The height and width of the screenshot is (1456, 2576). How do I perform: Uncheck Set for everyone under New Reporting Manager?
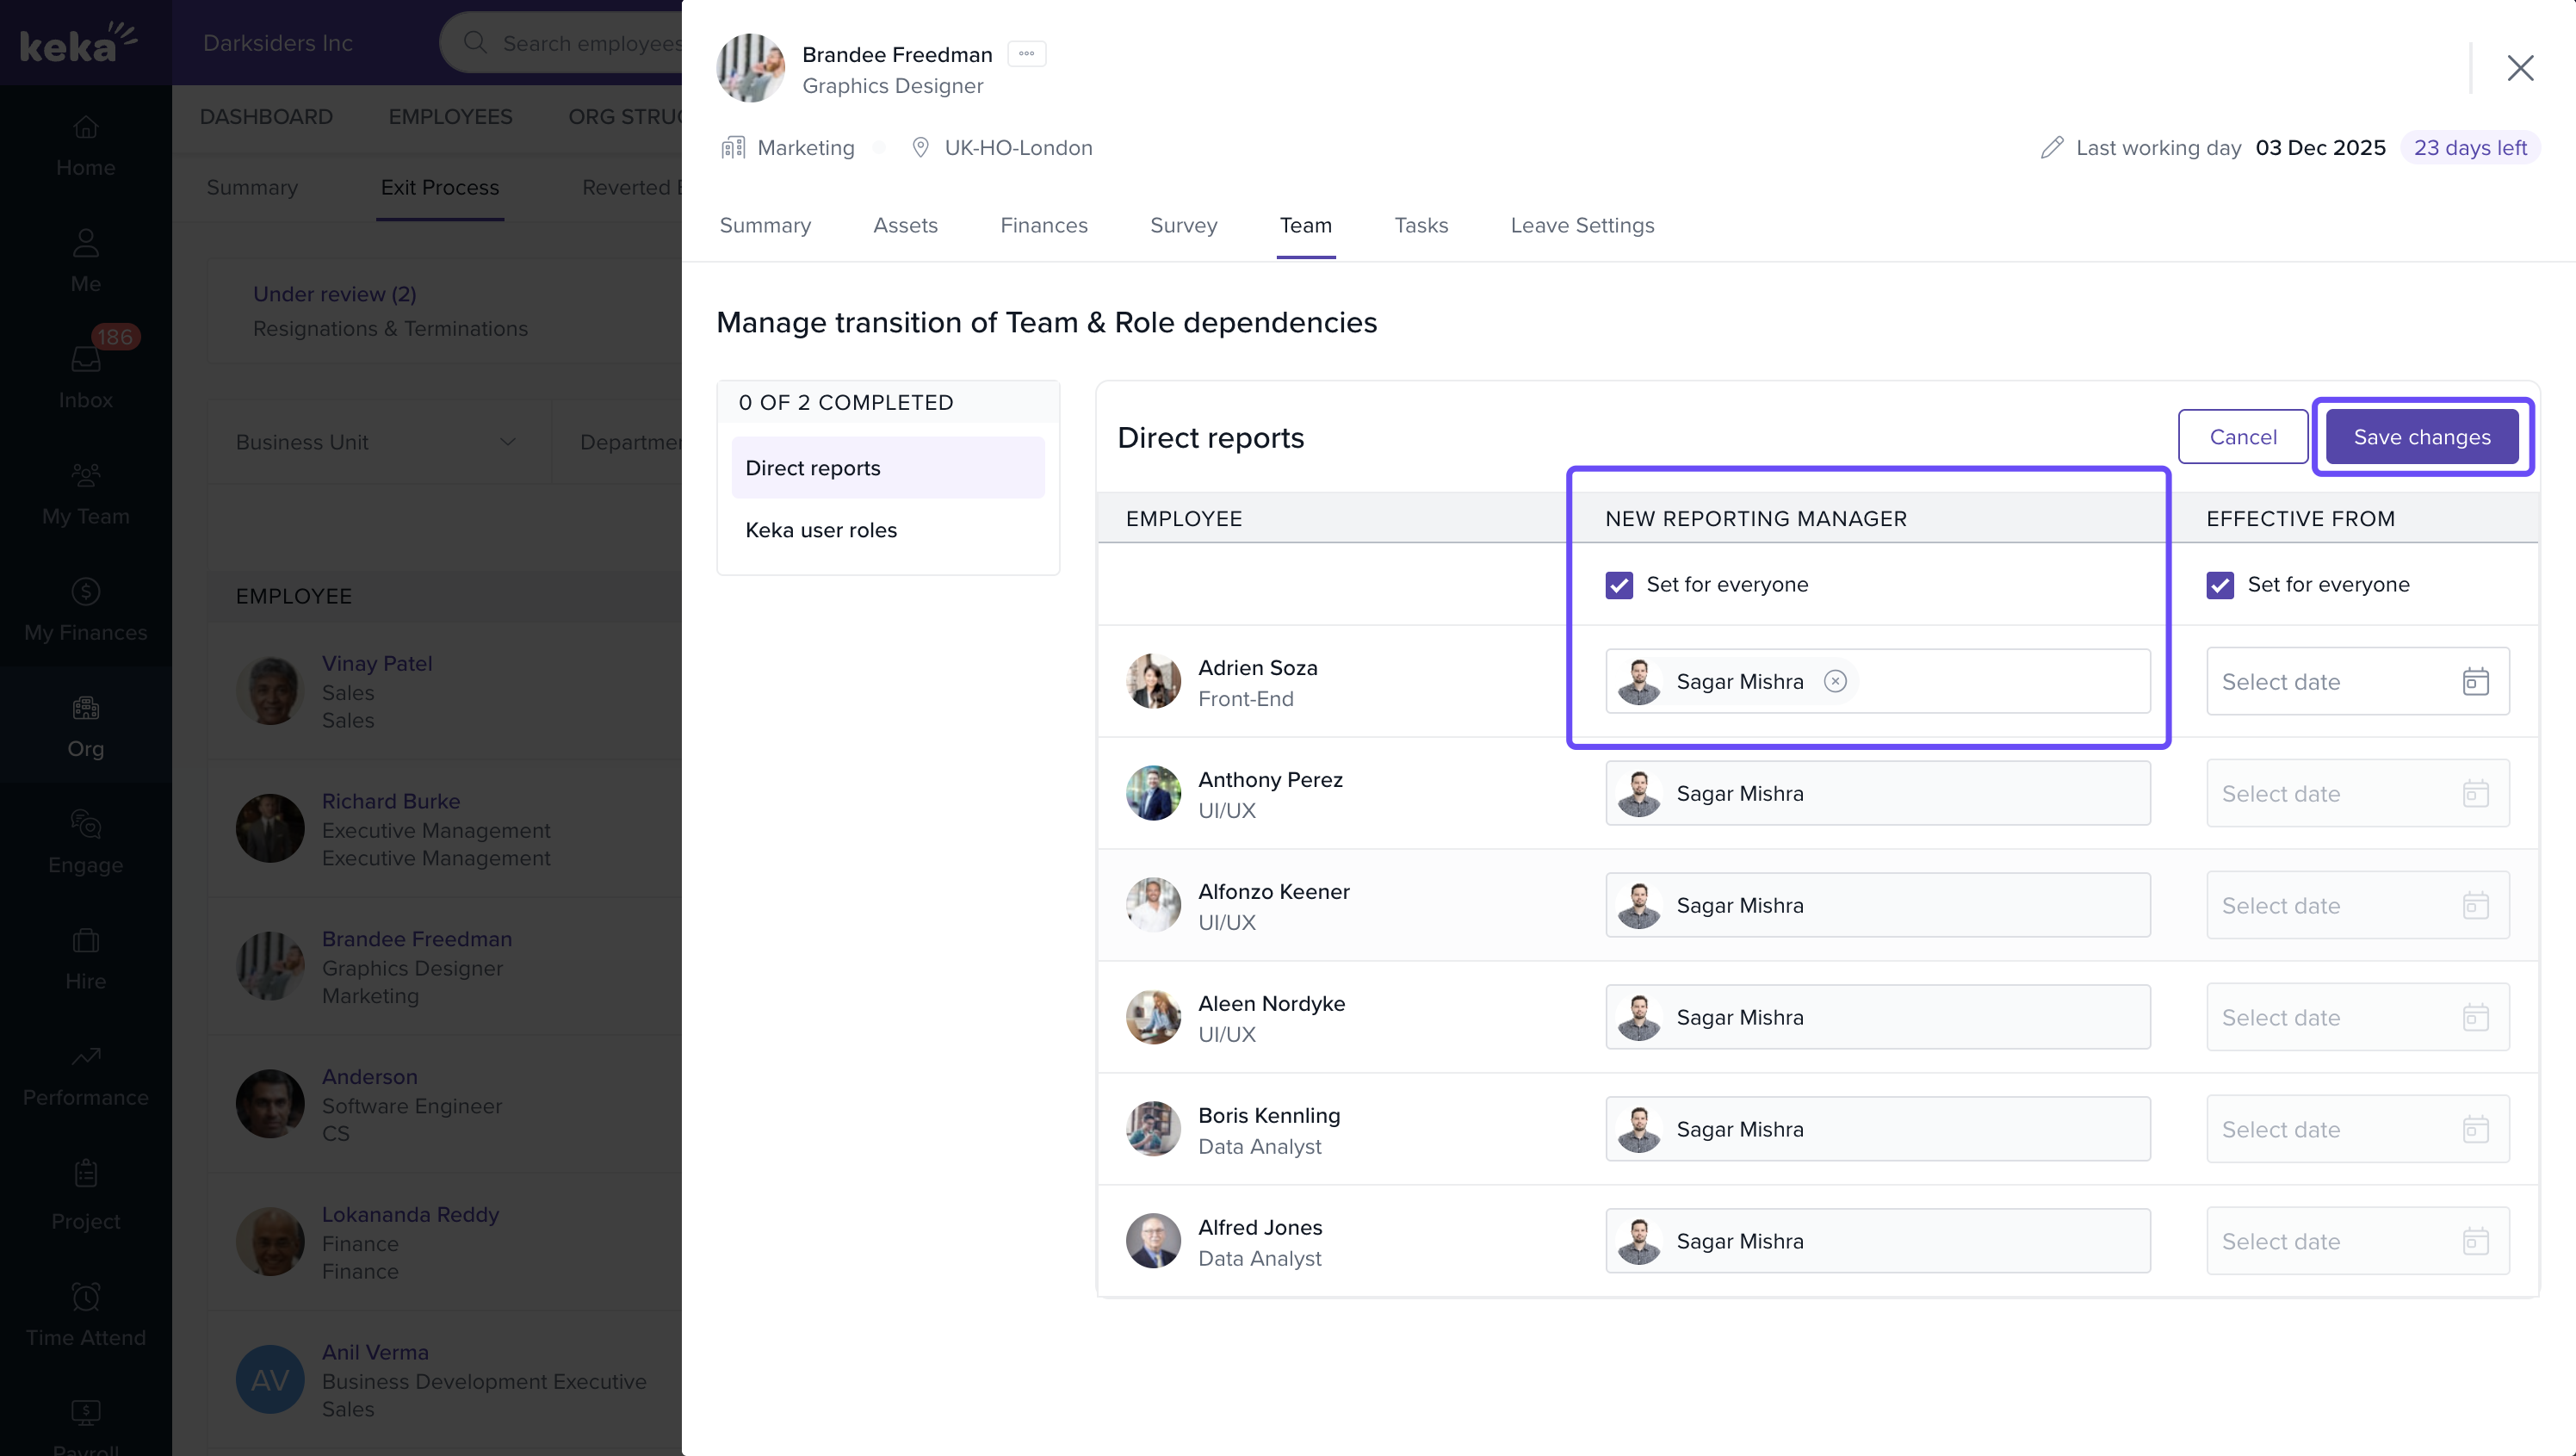coord(1619,585)
